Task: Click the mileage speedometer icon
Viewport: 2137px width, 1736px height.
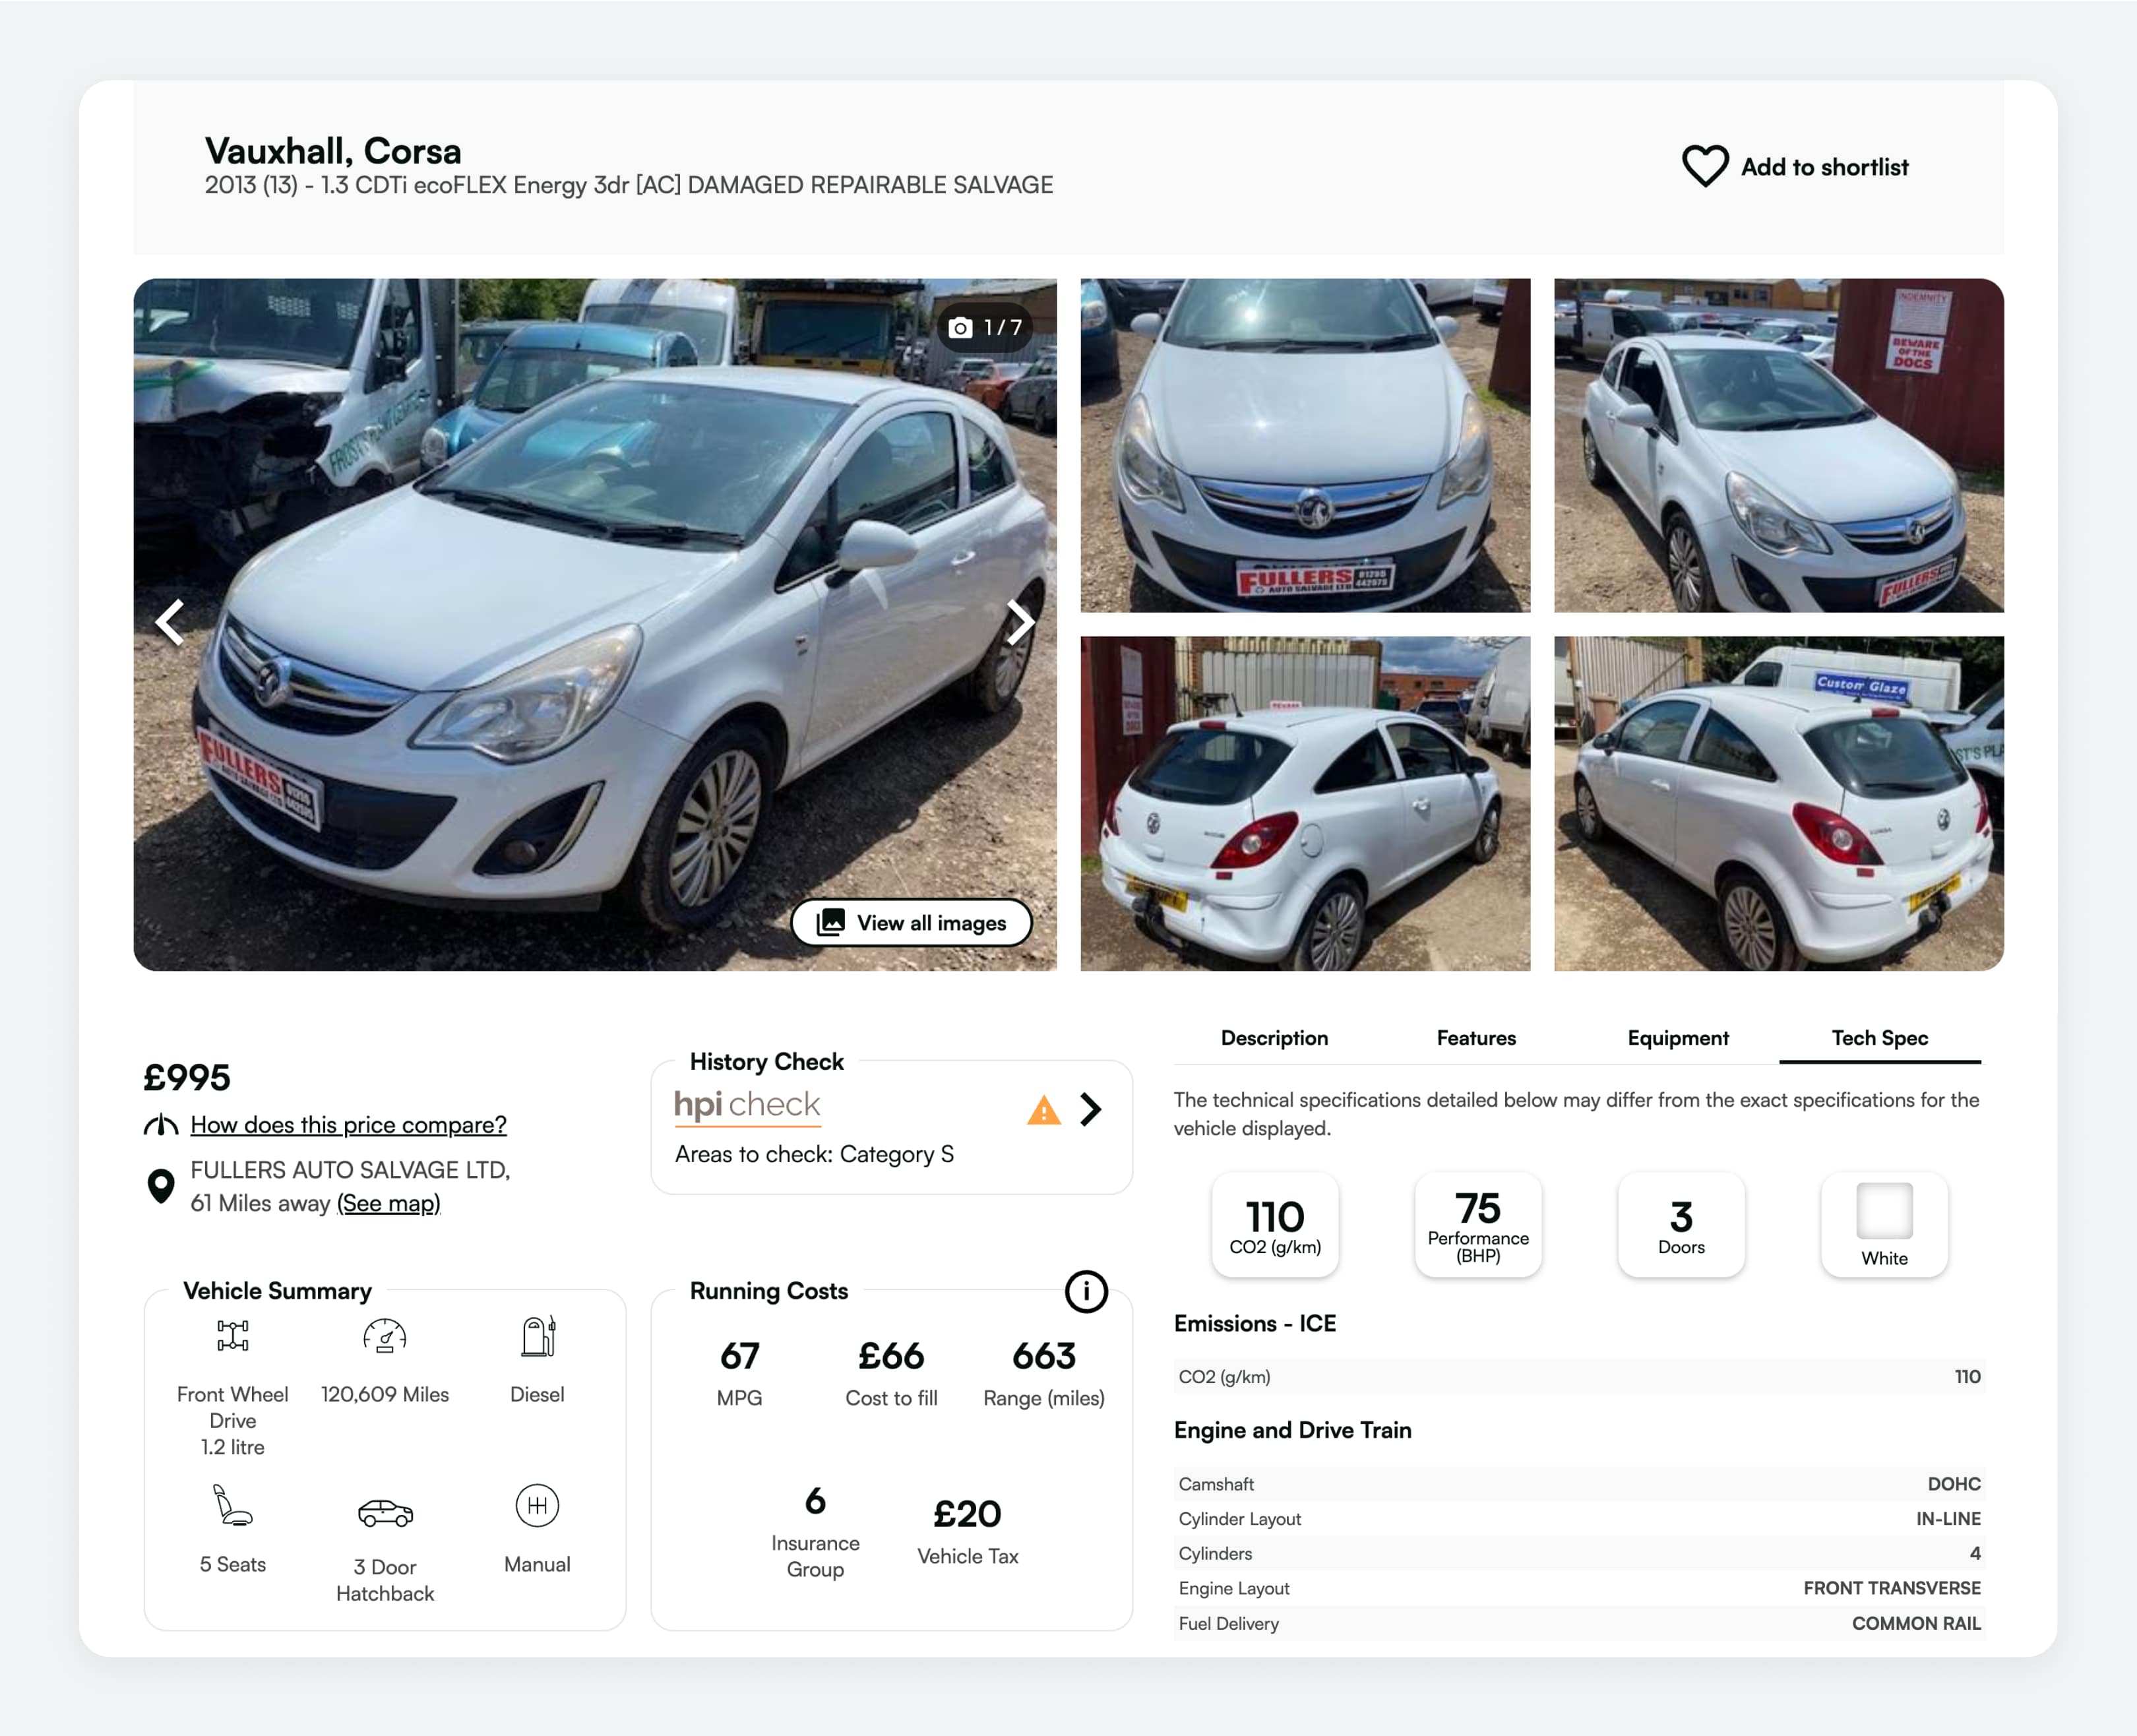Action: (385, 1336)
